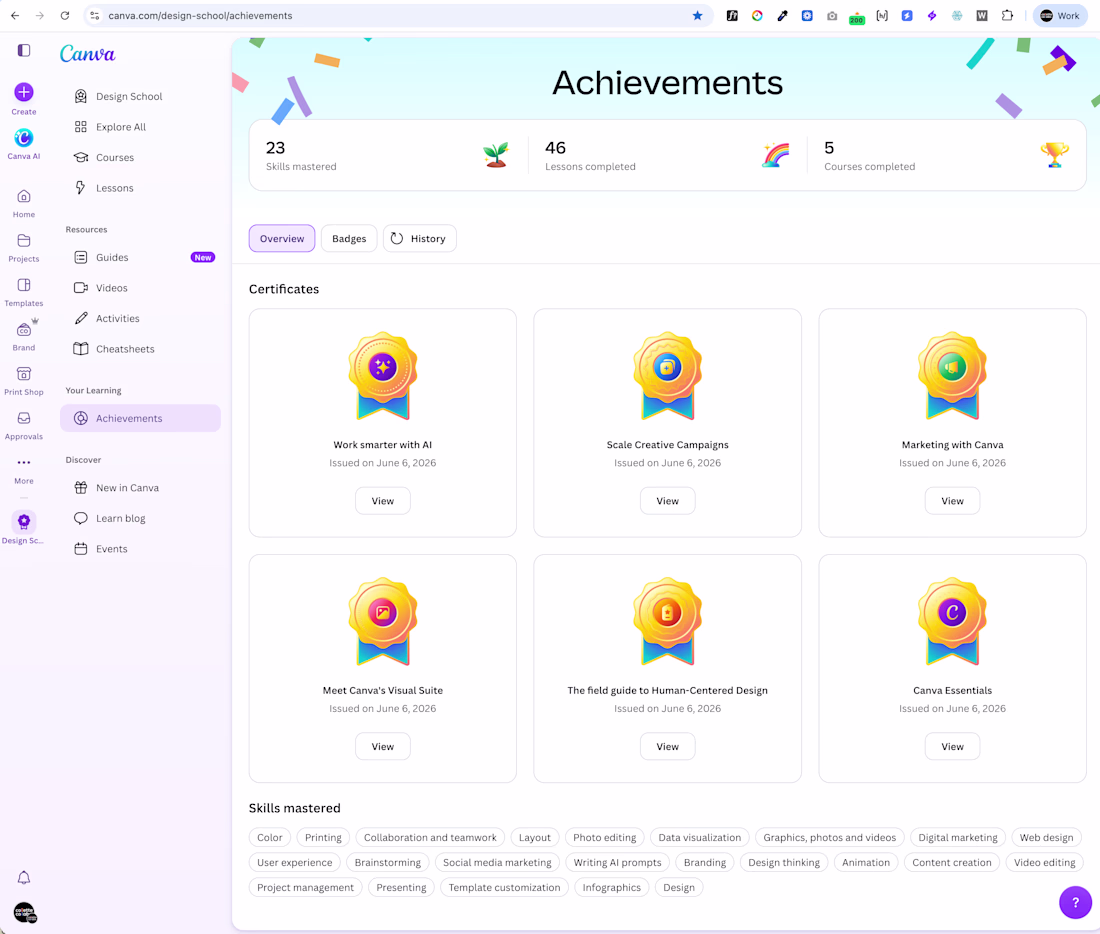Switch to the Badges tab
The height and width of the screenshot is (934, 1100).
[349, 239]
